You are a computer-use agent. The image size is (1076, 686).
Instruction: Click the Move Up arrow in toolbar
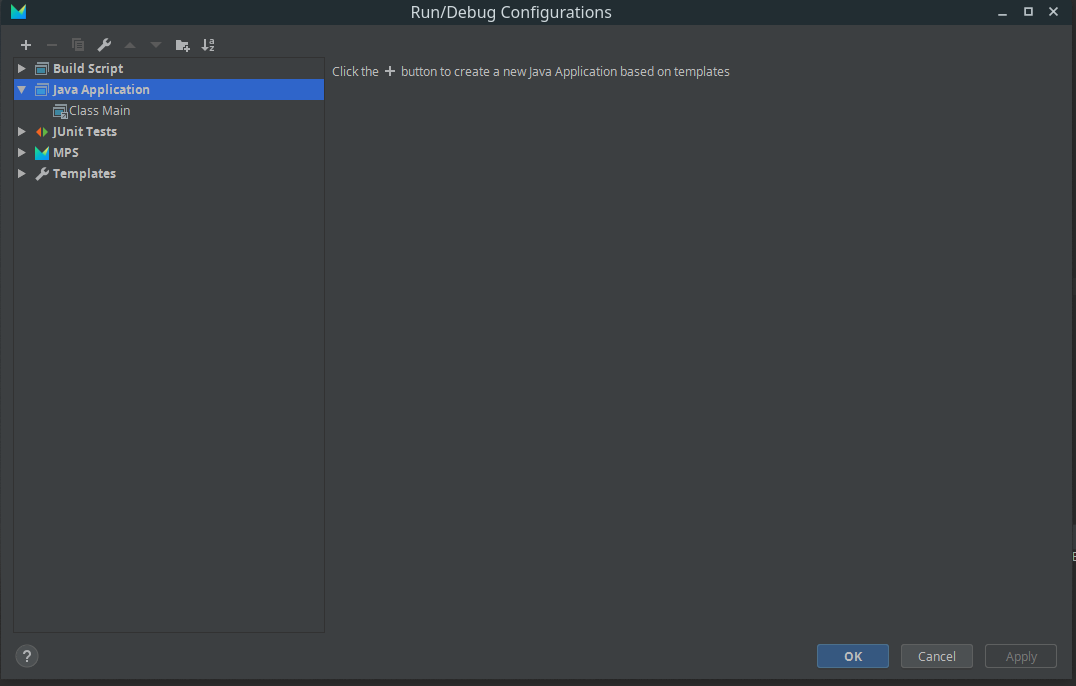[130, 45]
